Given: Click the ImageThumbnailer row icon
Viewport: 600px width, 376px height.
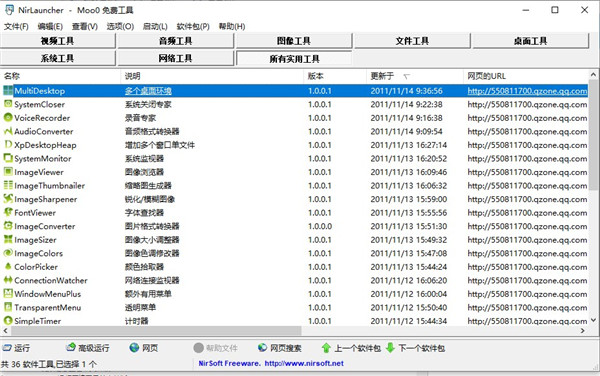Looking at the screenshot, I should [8, 186].
